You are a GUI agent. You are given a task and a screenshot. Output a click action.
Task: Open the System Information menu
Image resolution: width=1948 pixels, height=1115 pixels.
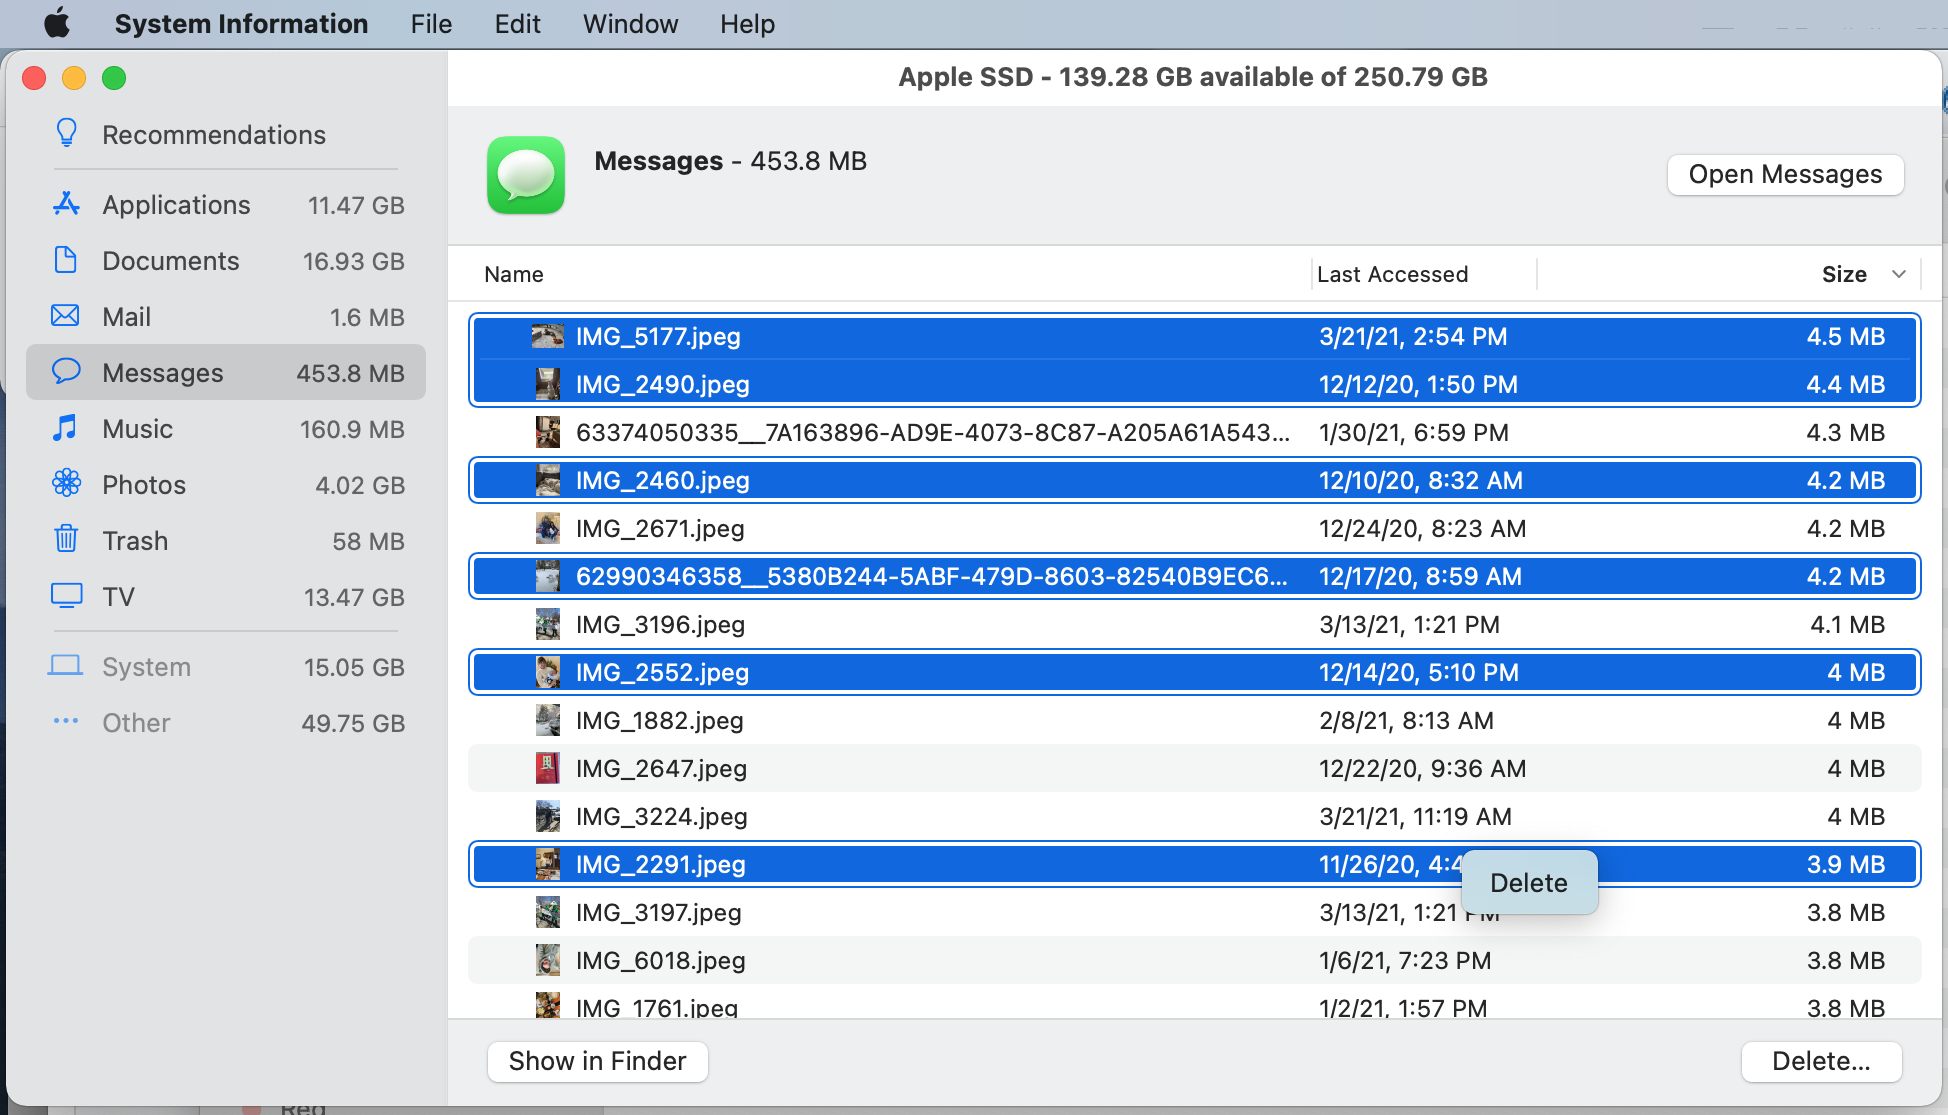click(x=241, y=24)
